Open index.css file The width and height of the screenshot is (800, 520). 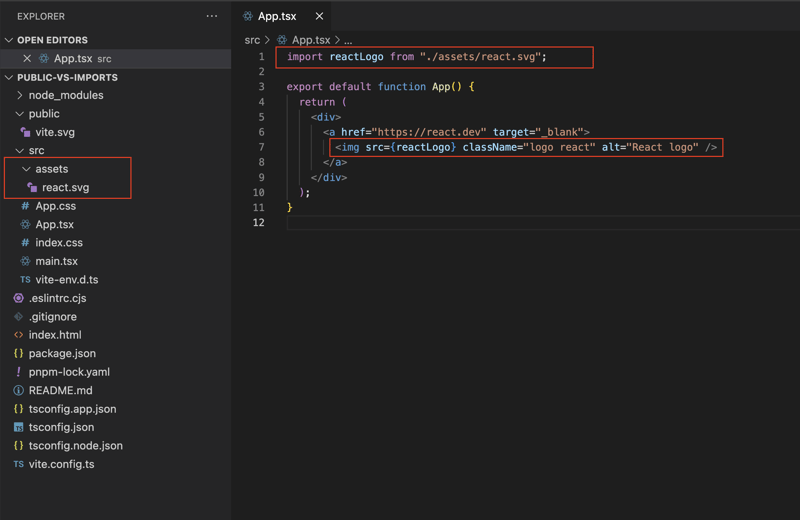coord(59,243)
